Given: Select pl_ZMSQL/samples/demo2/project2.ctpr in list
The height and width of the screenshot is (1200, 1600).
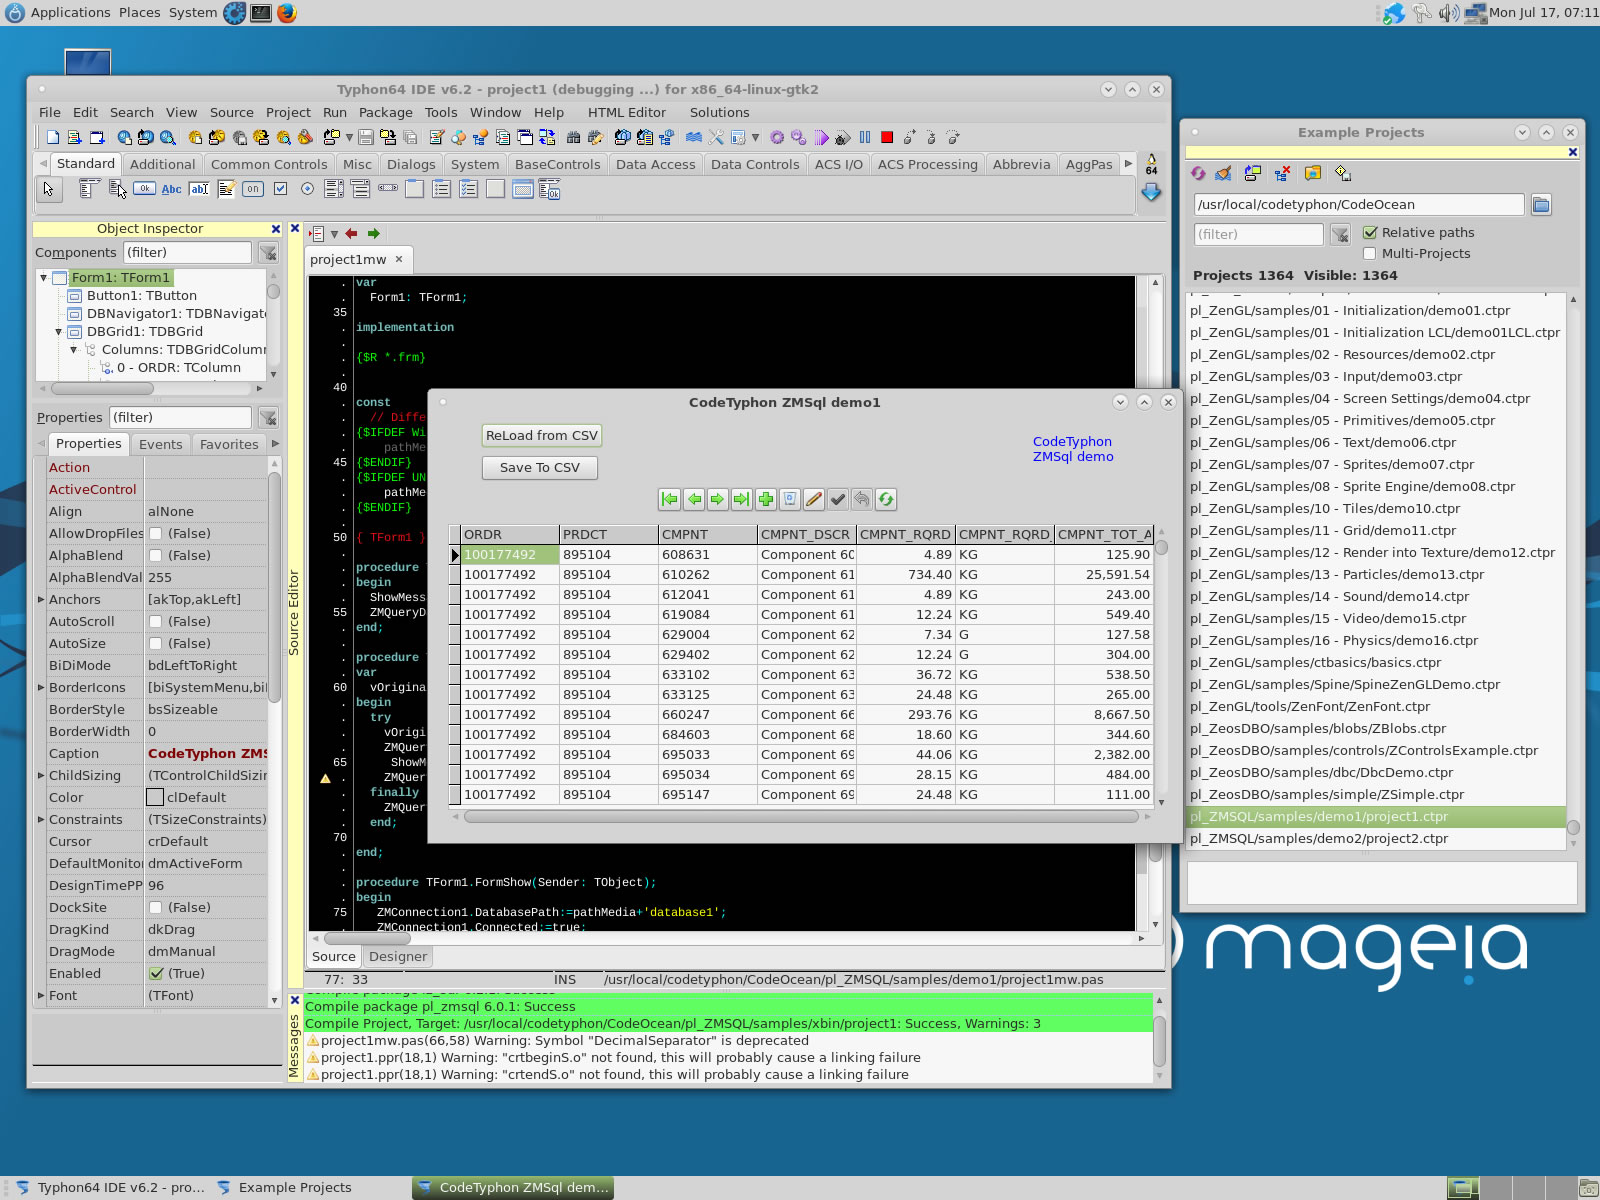Looking at the screenshot, I should tap(1376, 838).
